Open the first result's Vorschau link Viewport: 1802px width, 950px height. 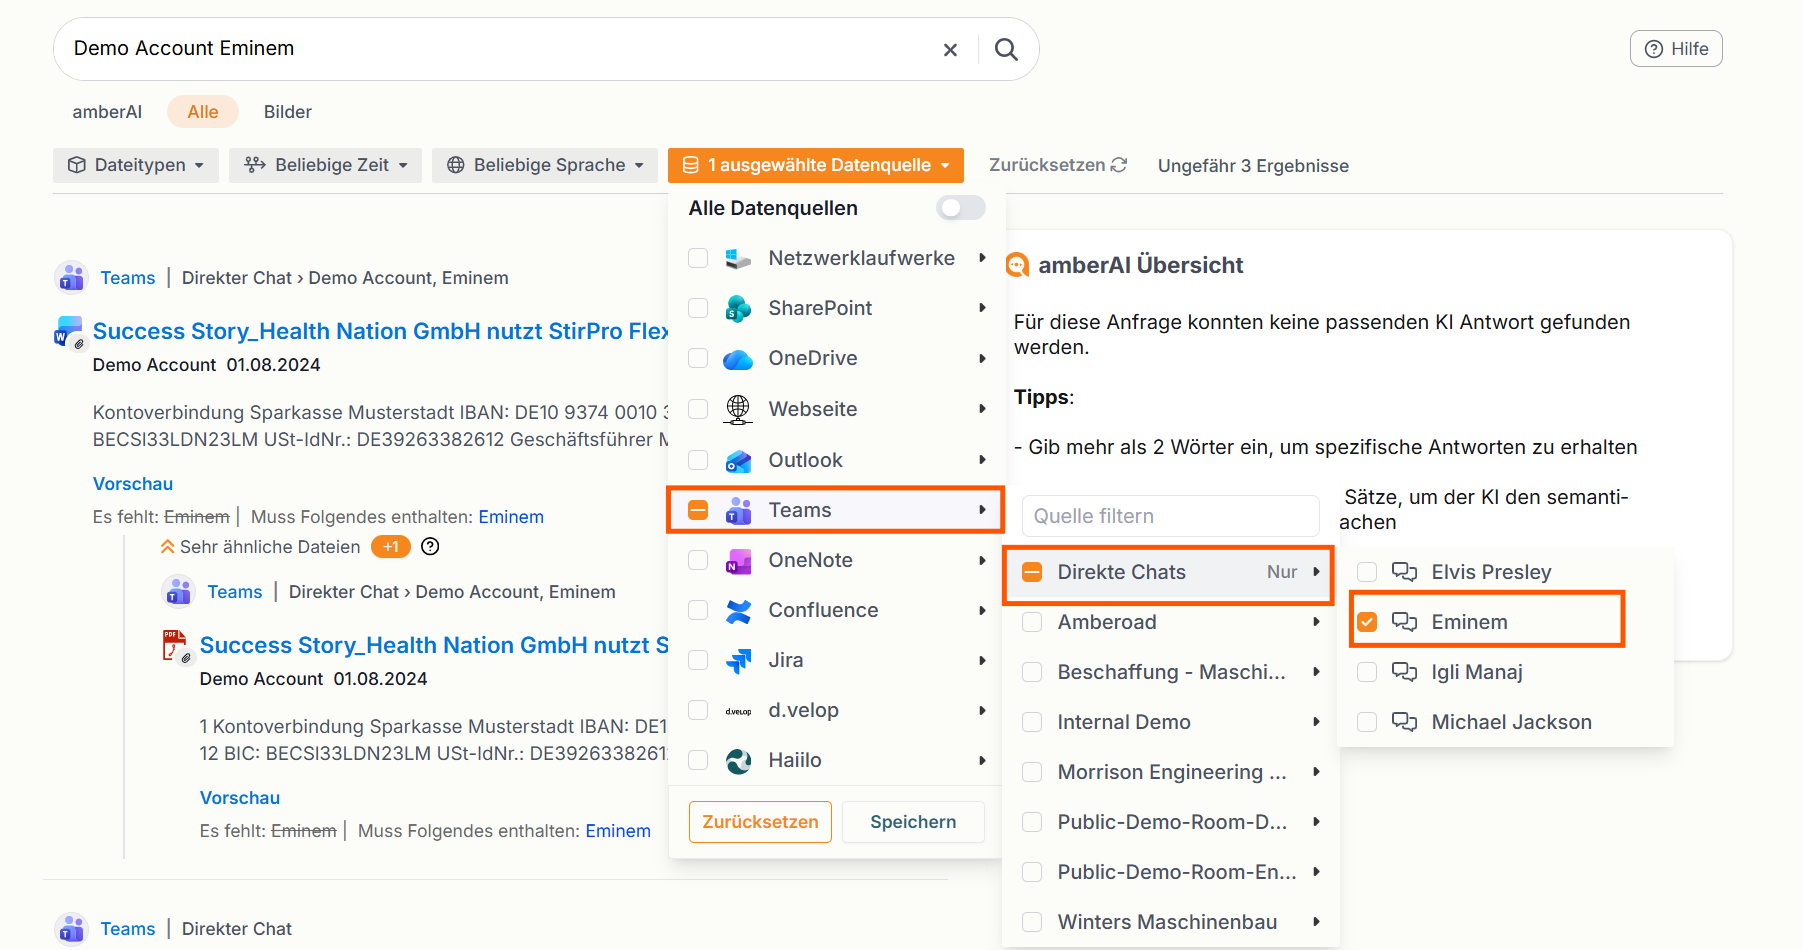[x=133, y=484]
